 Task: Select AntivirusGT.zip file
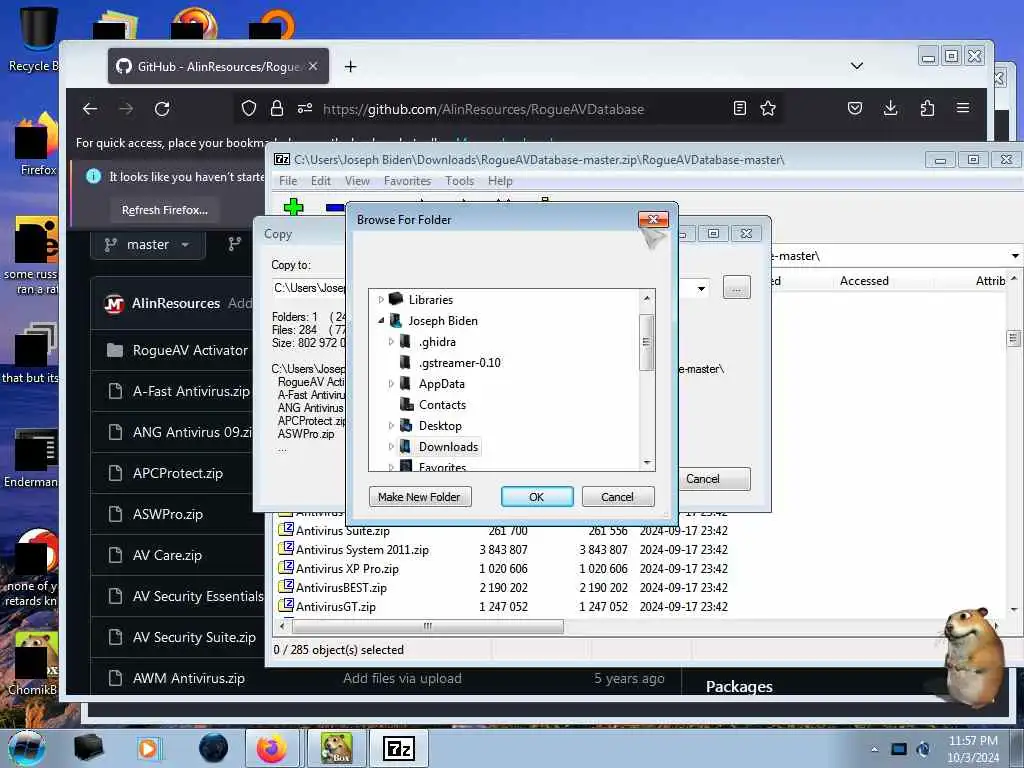pos(336,607)
